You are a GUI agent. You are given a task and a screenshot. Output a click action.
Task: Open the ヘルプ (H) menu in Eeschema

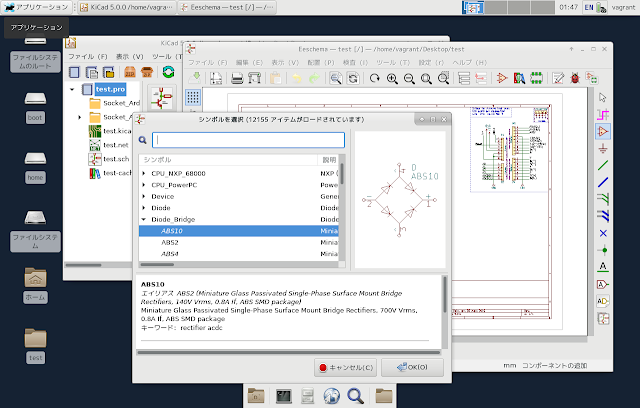[x=469, y=62]
